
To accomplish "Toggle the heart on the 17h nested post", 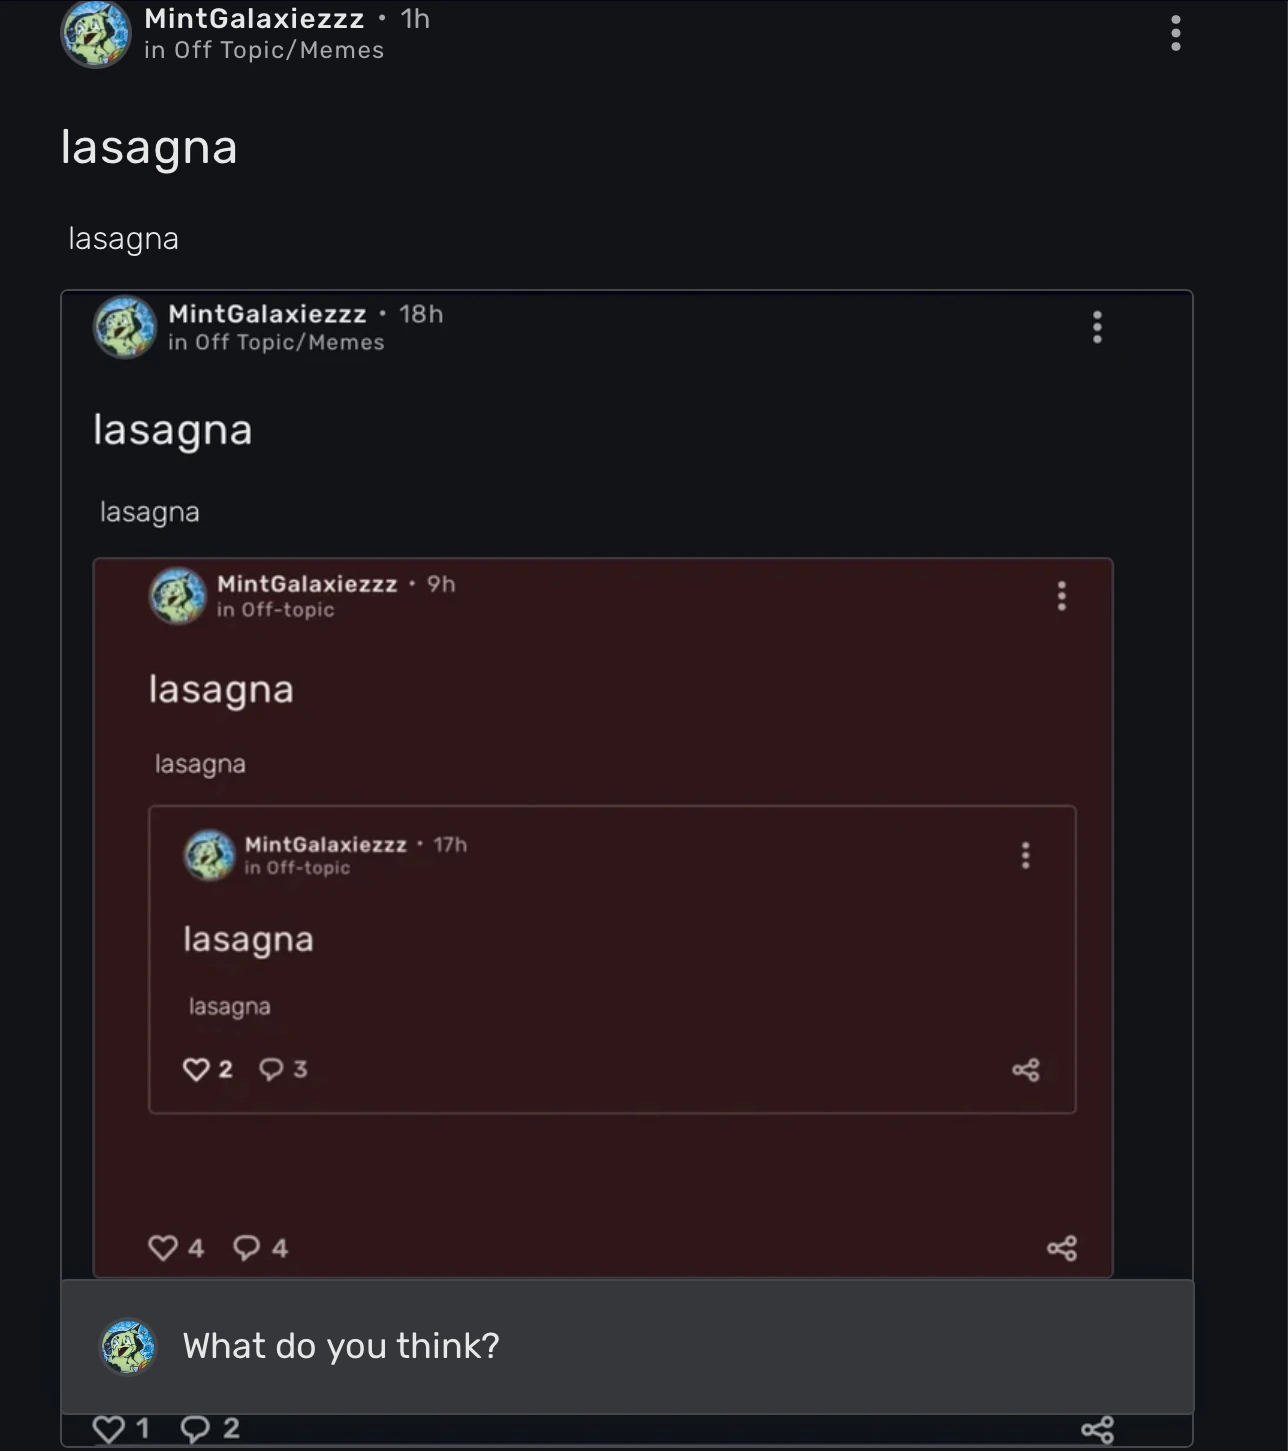I will coord(196,1069).
